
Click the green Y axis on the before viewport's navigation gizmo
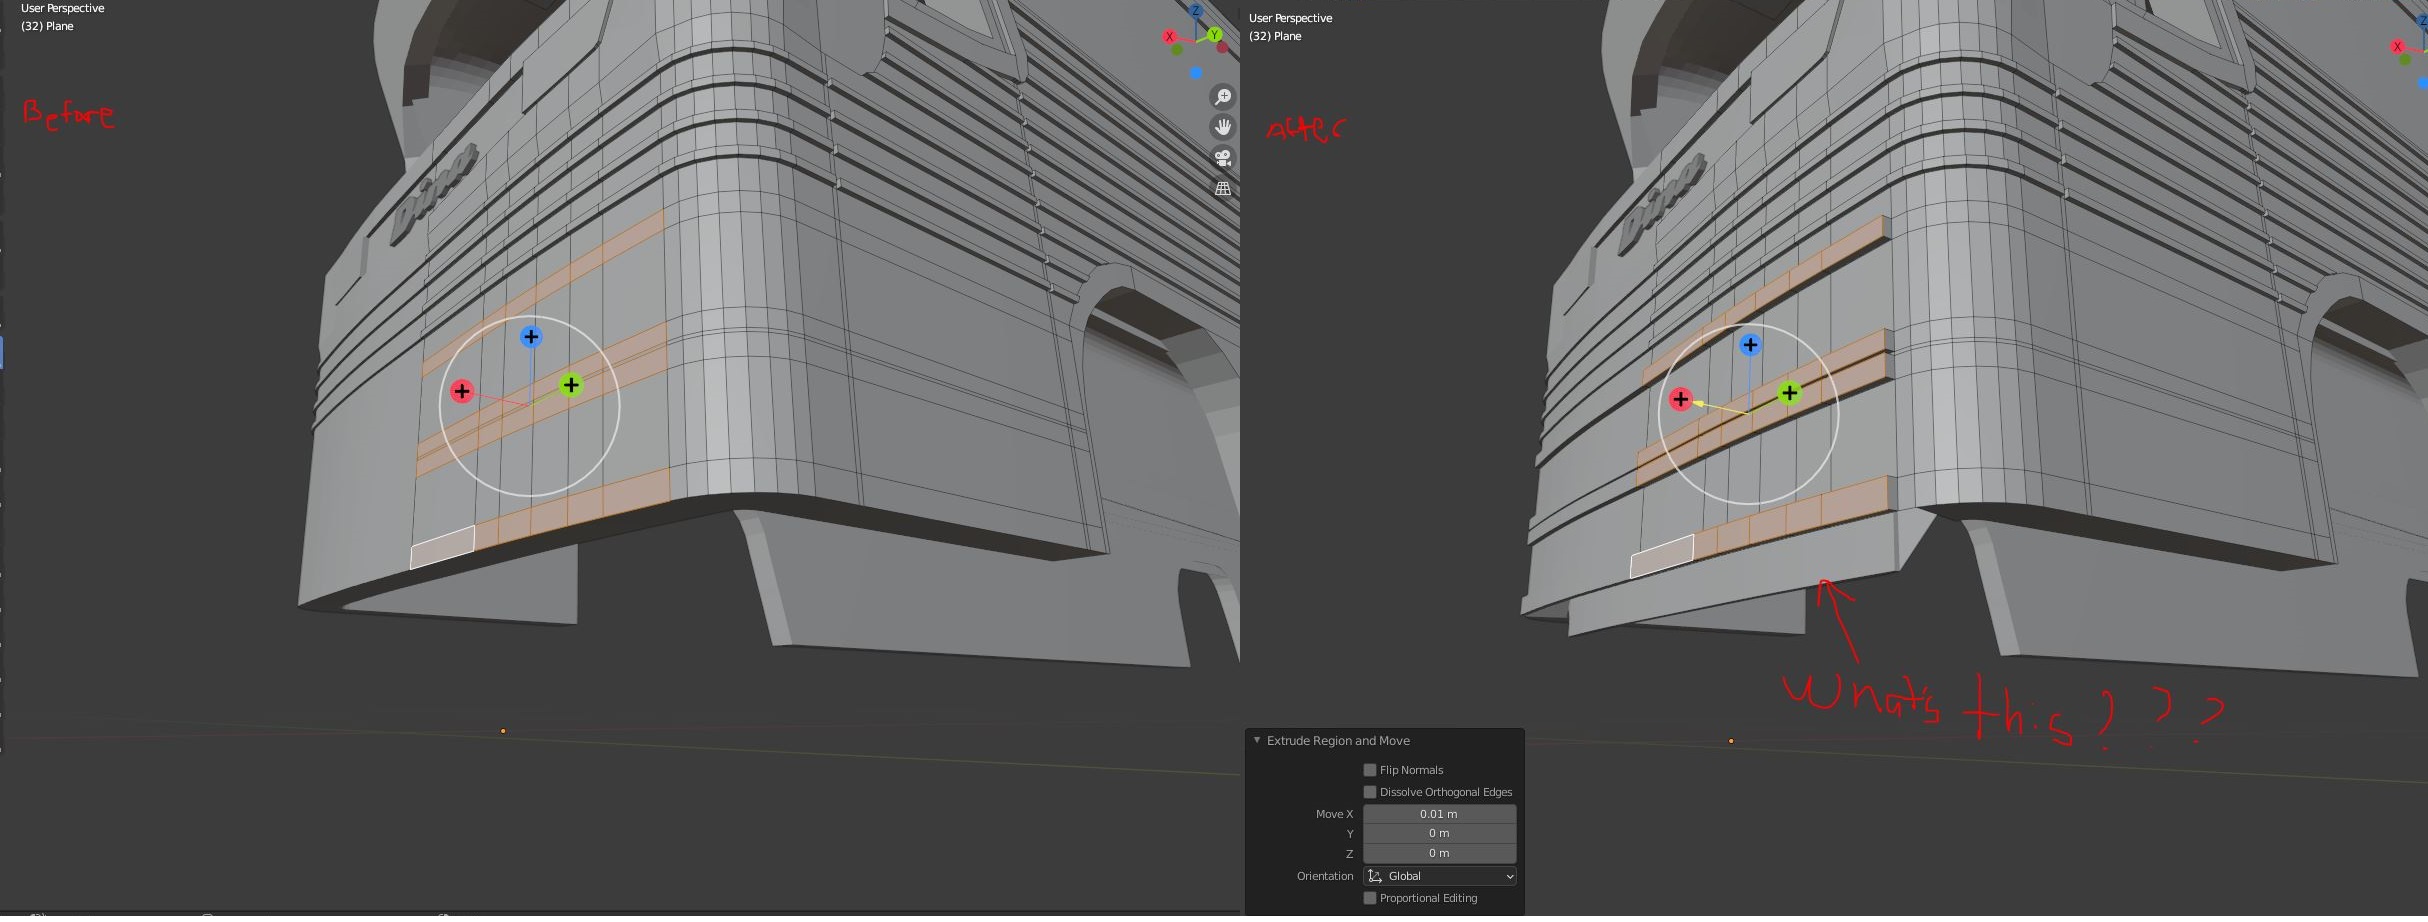click(x=1215, y=35)
